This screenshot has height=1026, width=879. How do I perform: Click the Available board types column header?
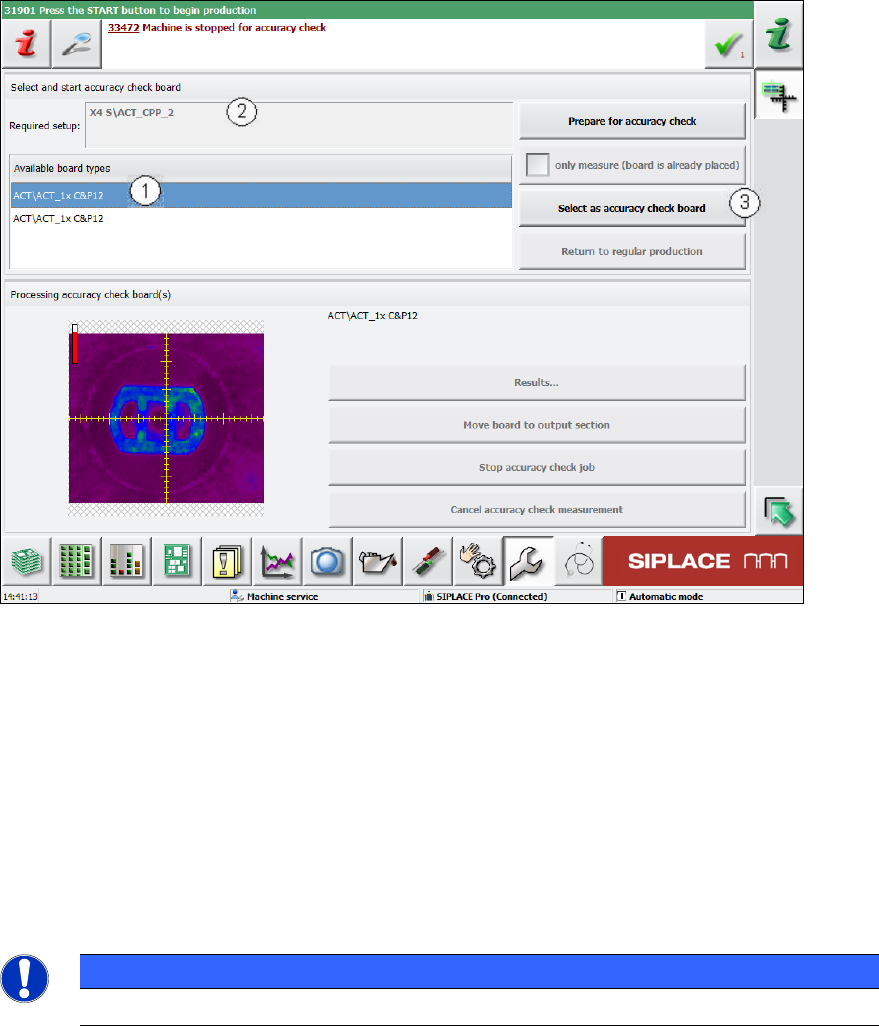click(x=261, y=168)
